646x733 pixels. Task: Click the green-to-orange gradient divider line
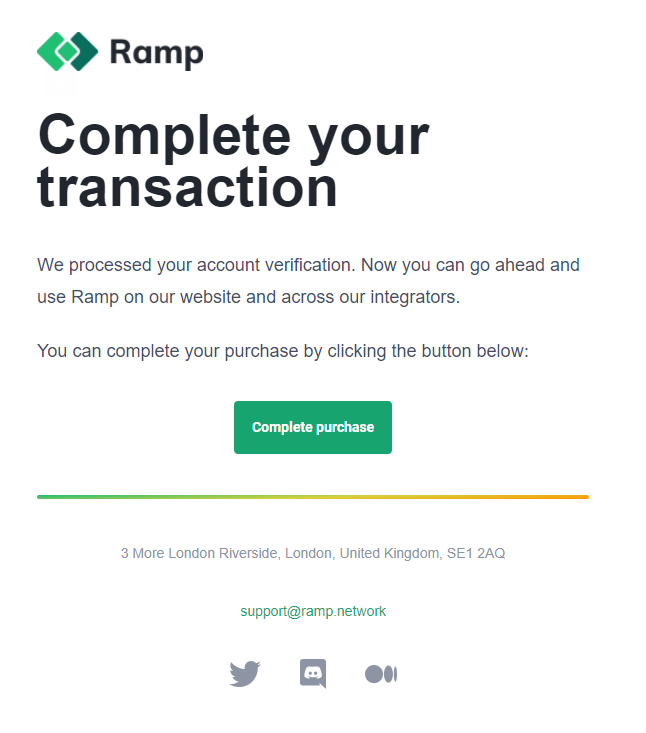coord(313,497)
